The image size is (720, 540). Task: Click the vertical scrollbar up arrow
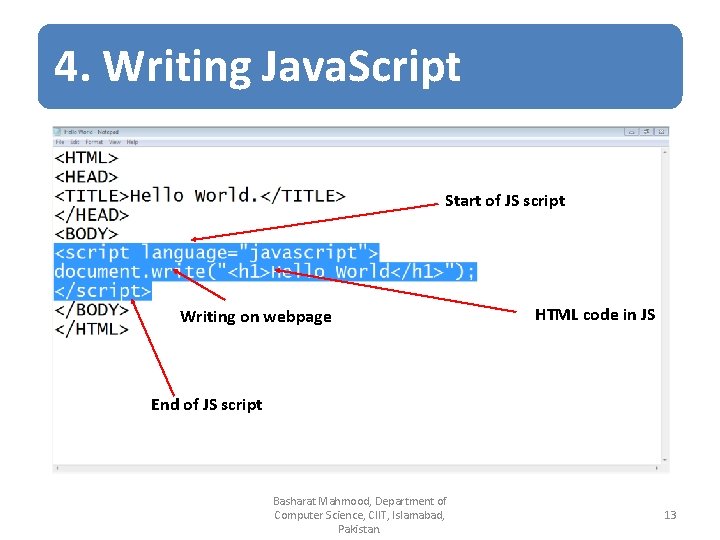point(665,152)
